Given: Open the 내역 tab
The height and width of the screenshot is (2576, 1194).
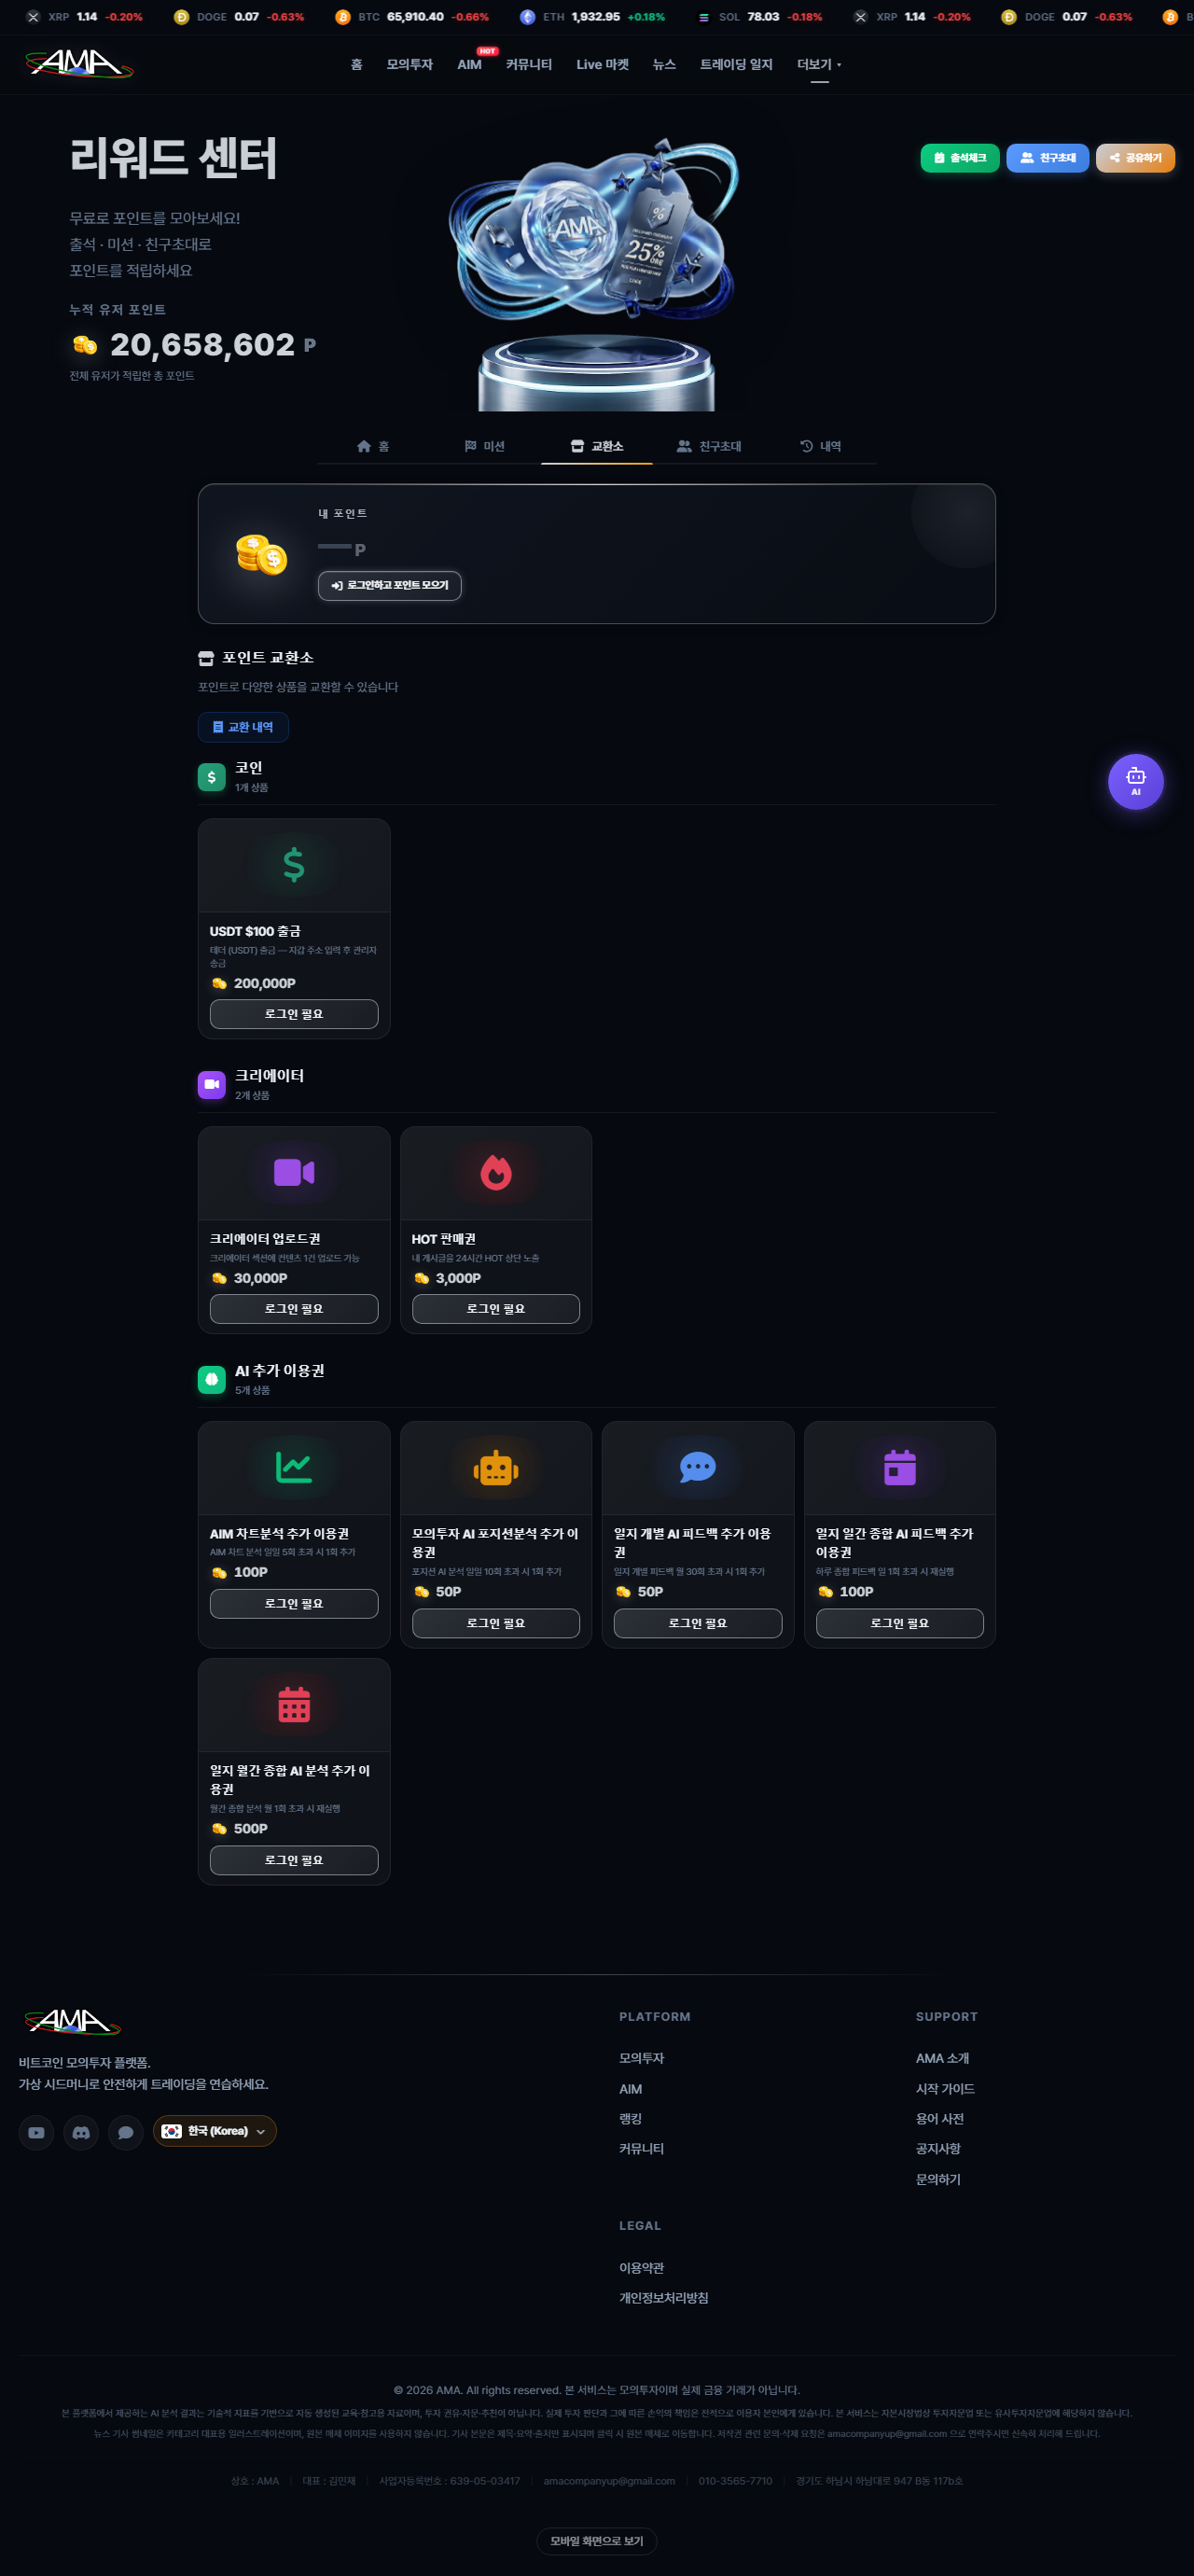Looking at the screenshot, I should 821,446.
